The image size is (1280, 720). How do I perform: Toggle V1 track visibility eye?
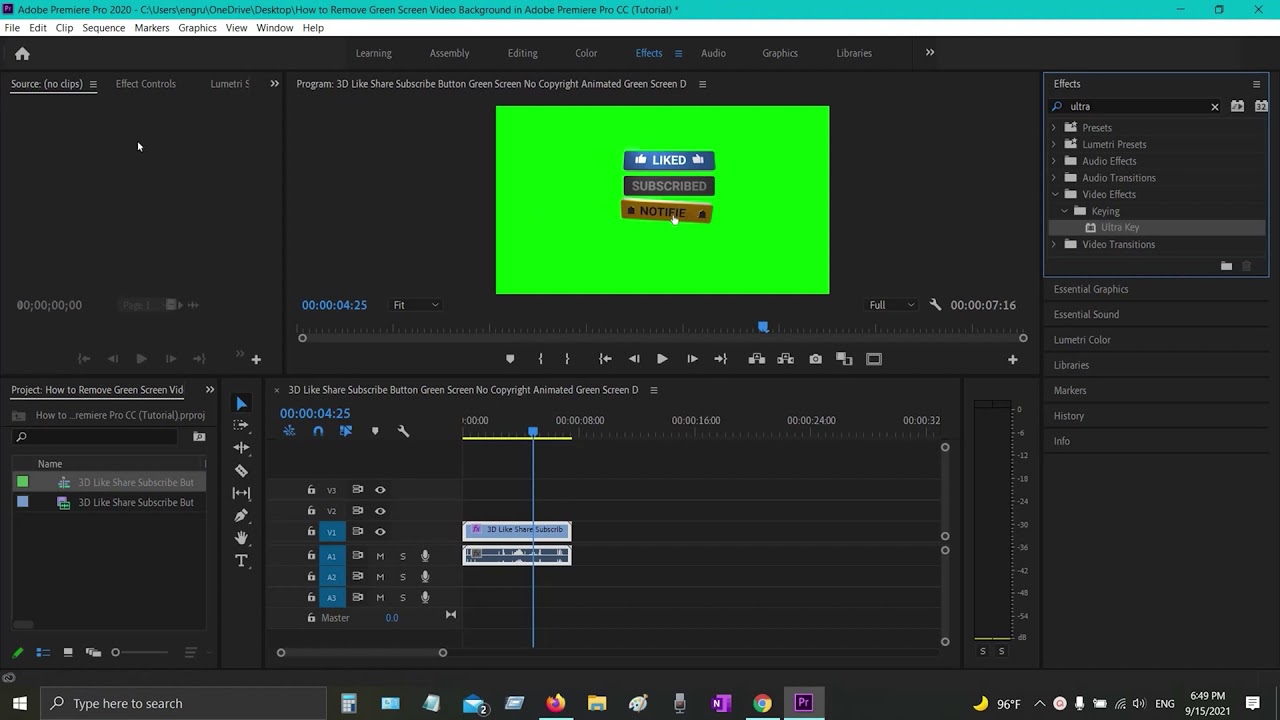[x=380, y=532]
